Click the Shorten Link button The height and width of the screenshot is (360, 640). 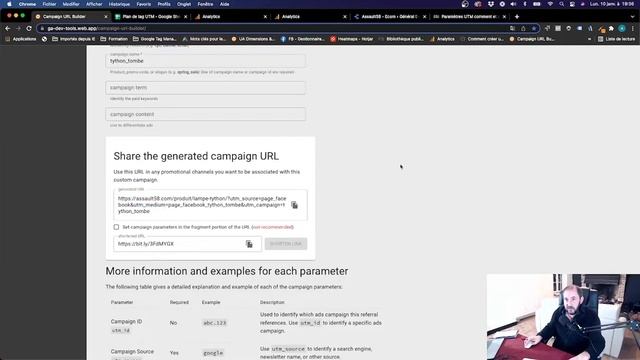[286, 244]
